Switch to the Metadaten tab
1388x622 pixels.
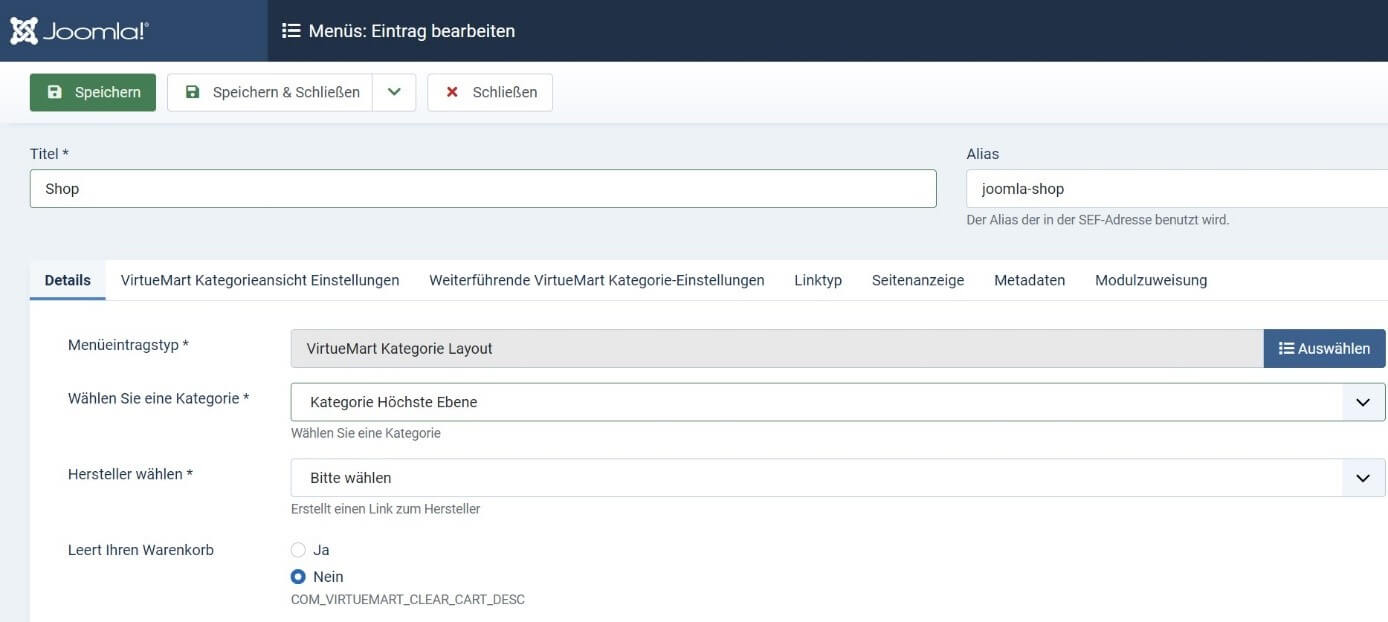1030,280
